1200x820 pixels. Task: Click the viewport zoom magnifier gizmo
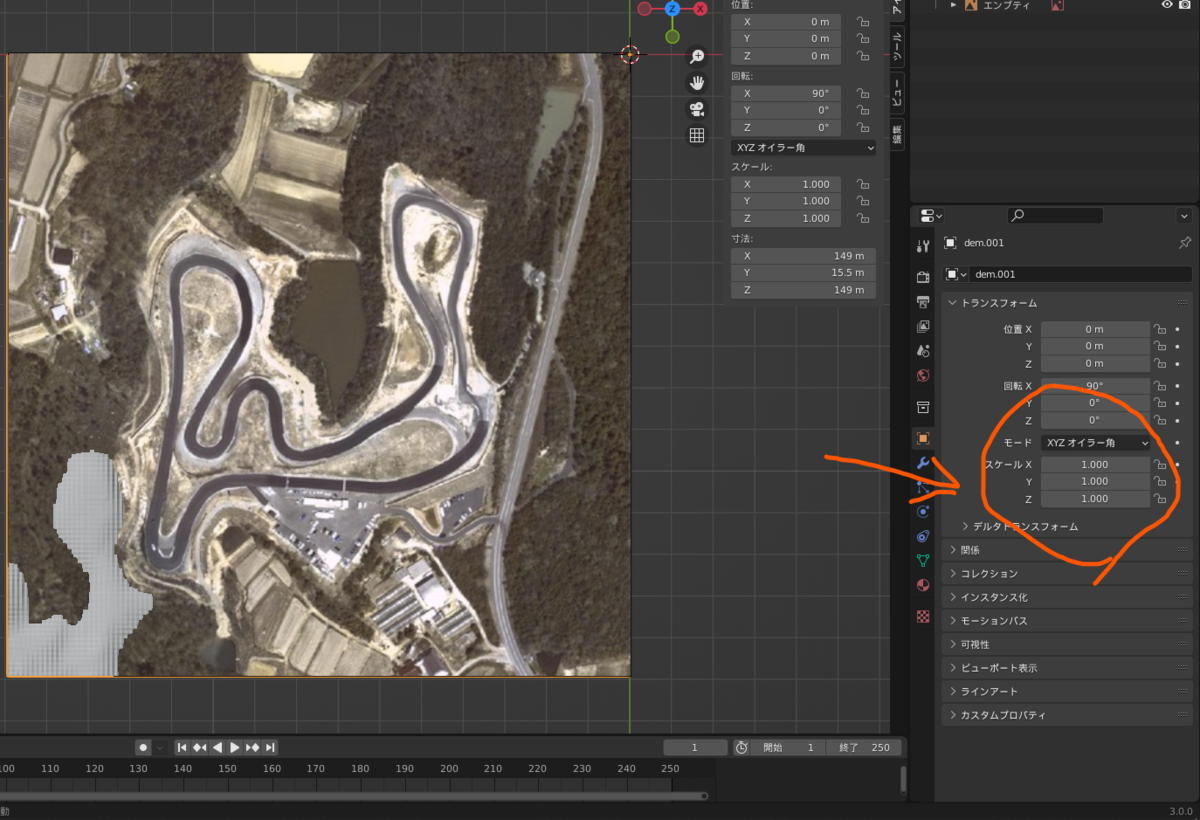point(697,57)
